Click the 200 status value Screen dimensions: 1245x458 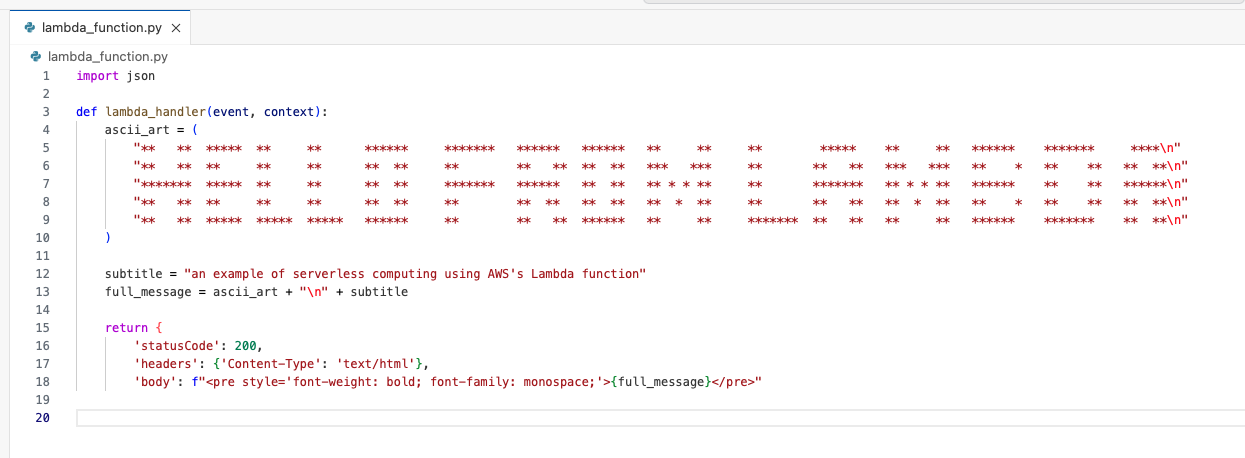[x=246, y=346]
